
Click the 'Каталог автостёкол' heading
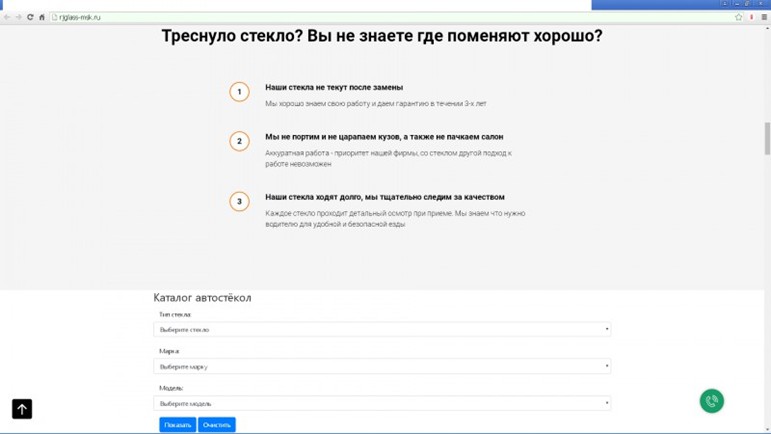click(x=202, y=297)
